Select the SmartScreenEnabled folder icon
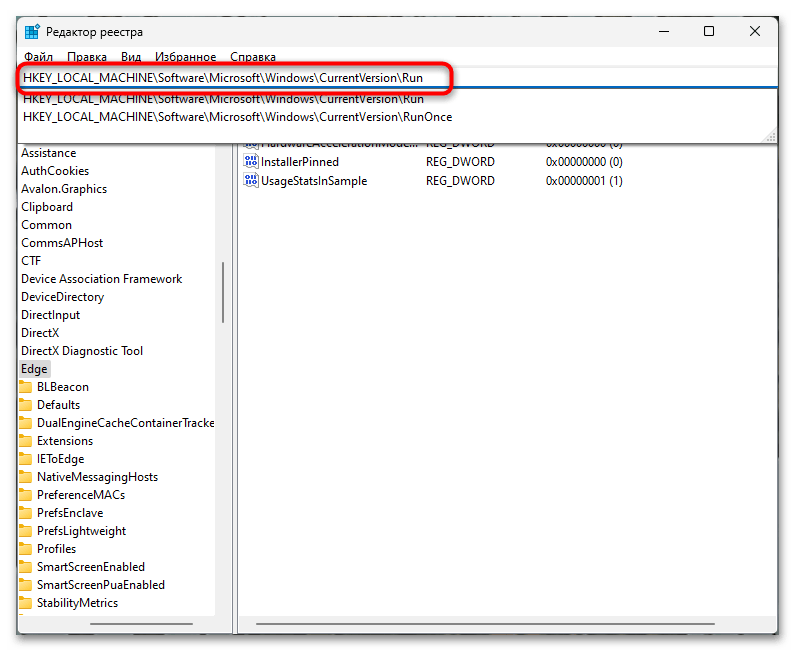 [25, 567]
